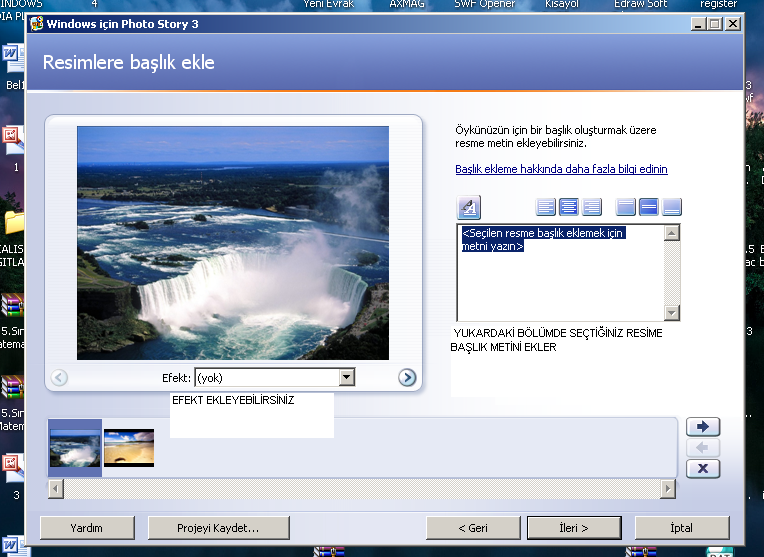Image resolution: width=764 pixels, height=557 pixels.
Task: Go to next picture with round arrow
Action: pyautogui.click(x=406, y=377)
